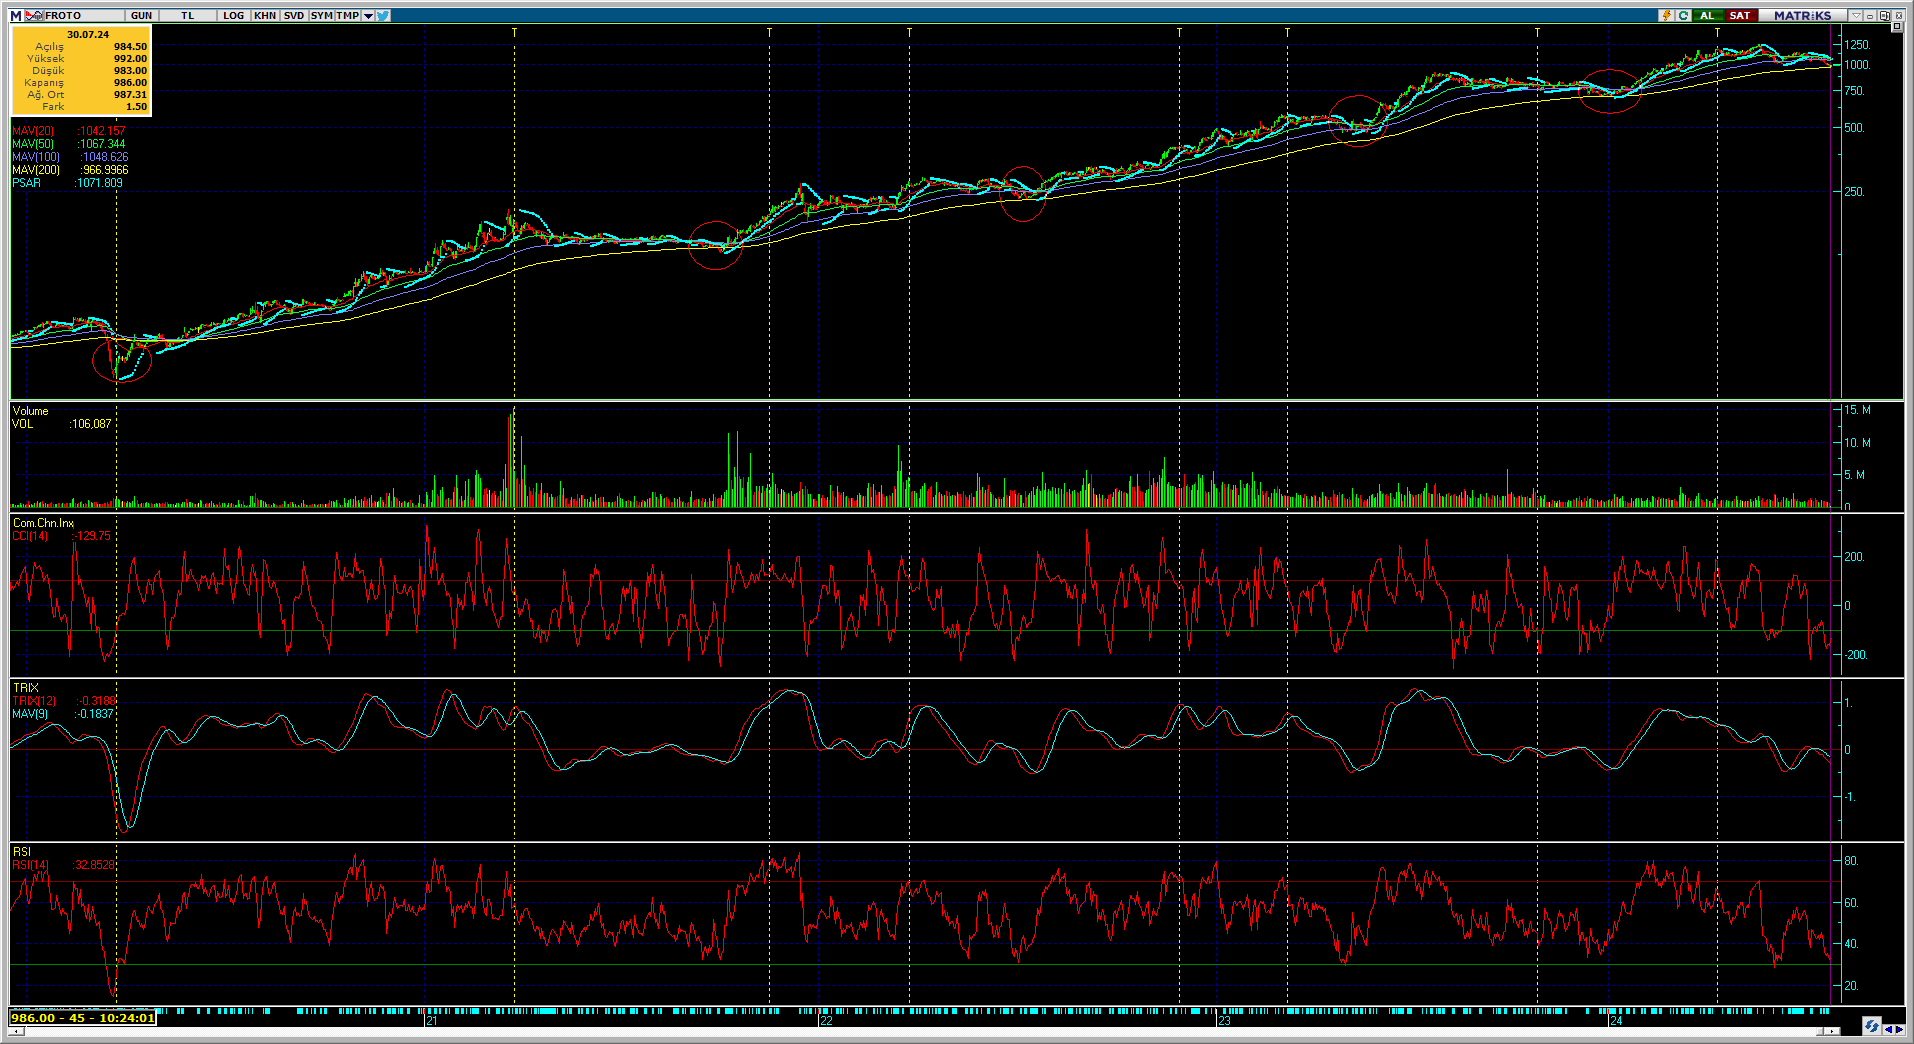1914x1044 pixels.
Task: Click the 1000 level on the price axis
Action: (1857, 65)
